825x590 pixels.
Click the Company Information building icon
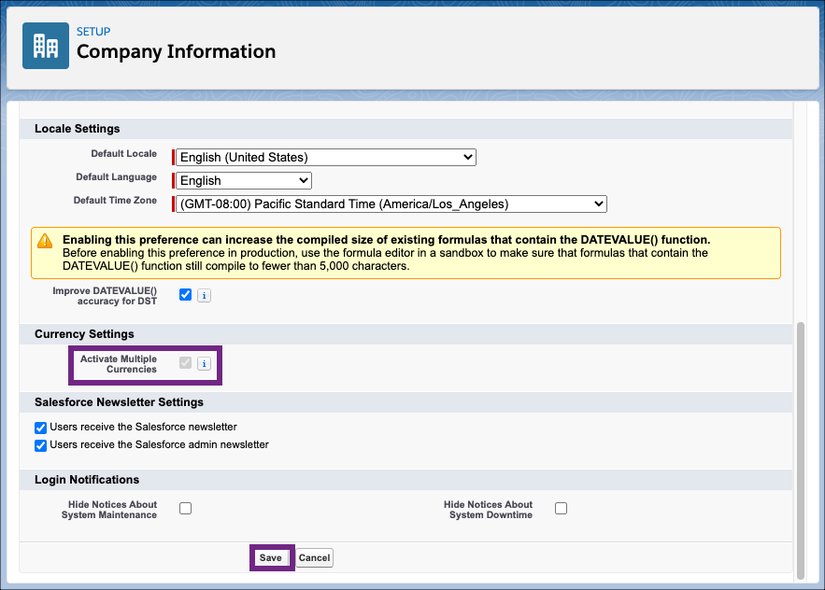(x=44, y=46)
